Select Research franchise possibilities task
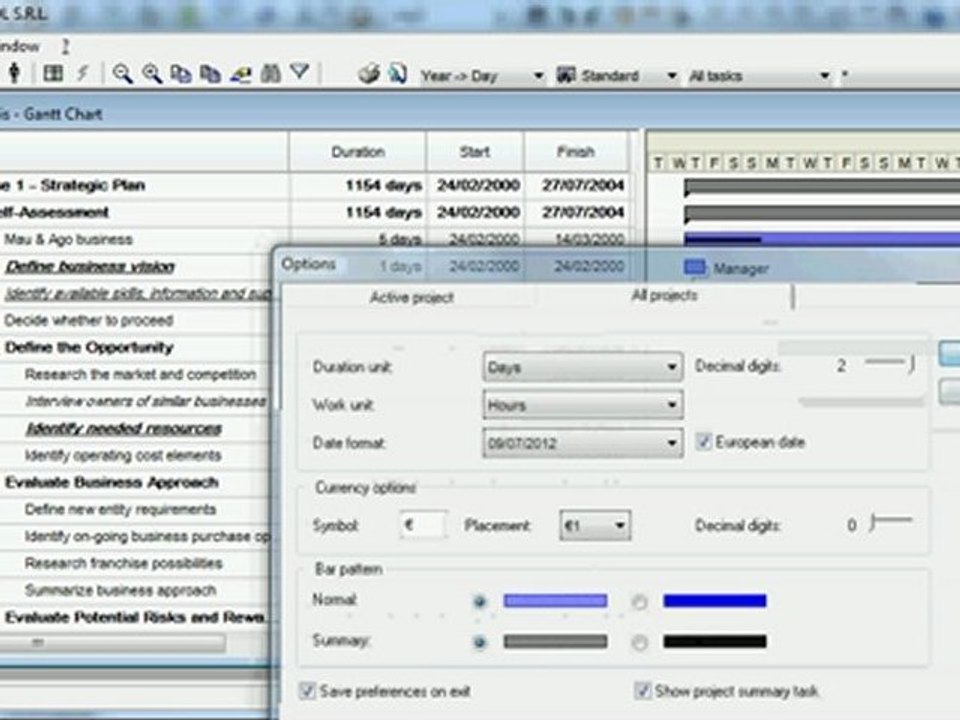Viewport: 960px width, 720px height. tap(123, 563)
